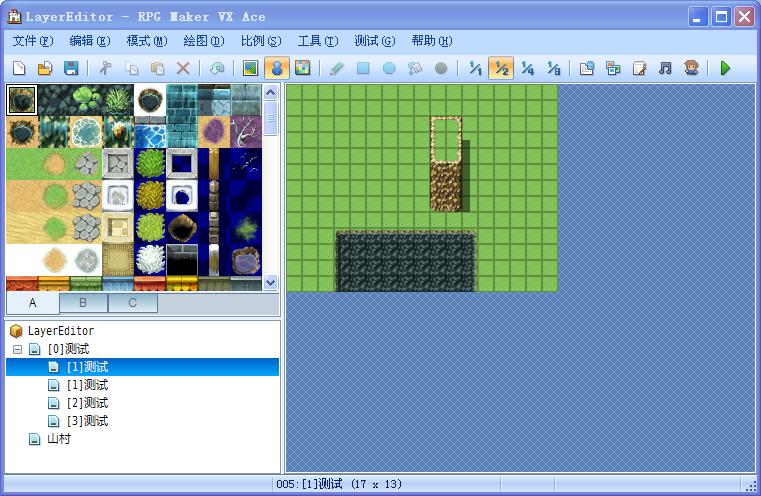
Task: Cut selection with the scissors icon
Action: (105, 68)
